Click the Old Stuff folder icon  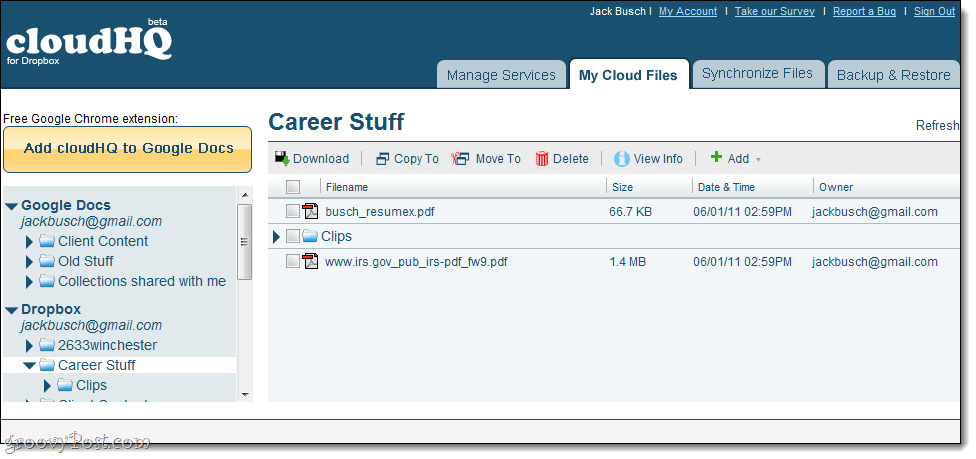click(47, 261)
